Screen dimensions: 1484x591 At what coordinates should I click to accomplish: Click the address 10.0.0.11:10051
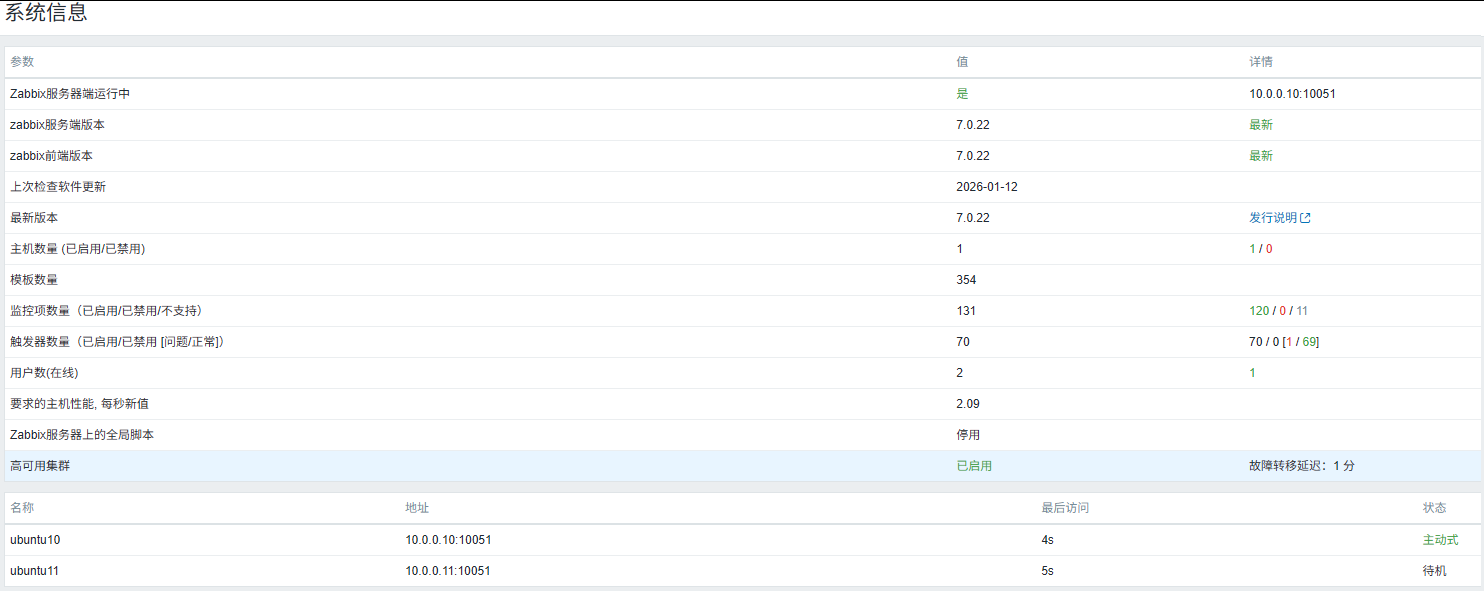click(448, 571)
